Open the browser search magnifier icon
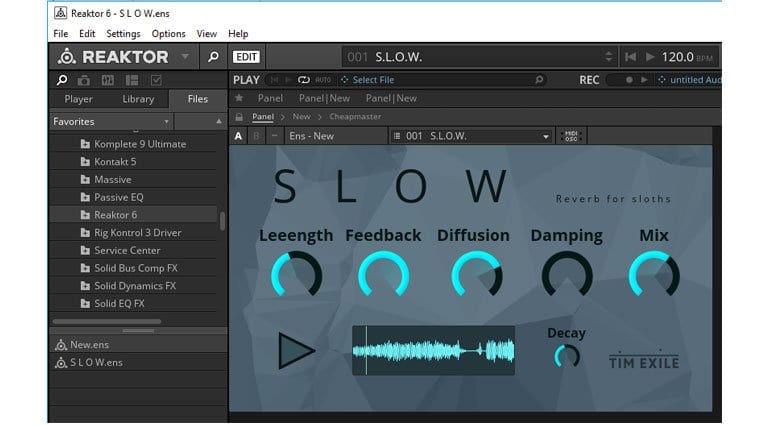770x425 pixels. click(62, 80)
